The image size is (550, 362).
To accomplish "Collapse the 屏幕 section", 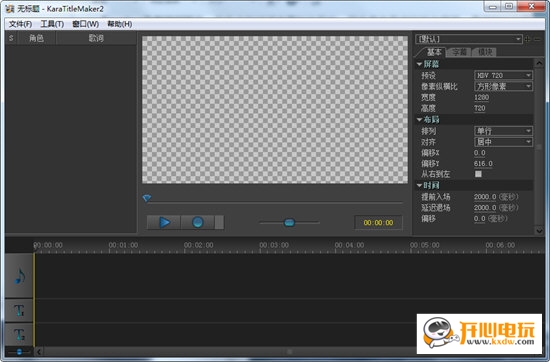I will [x=420, y=64].
